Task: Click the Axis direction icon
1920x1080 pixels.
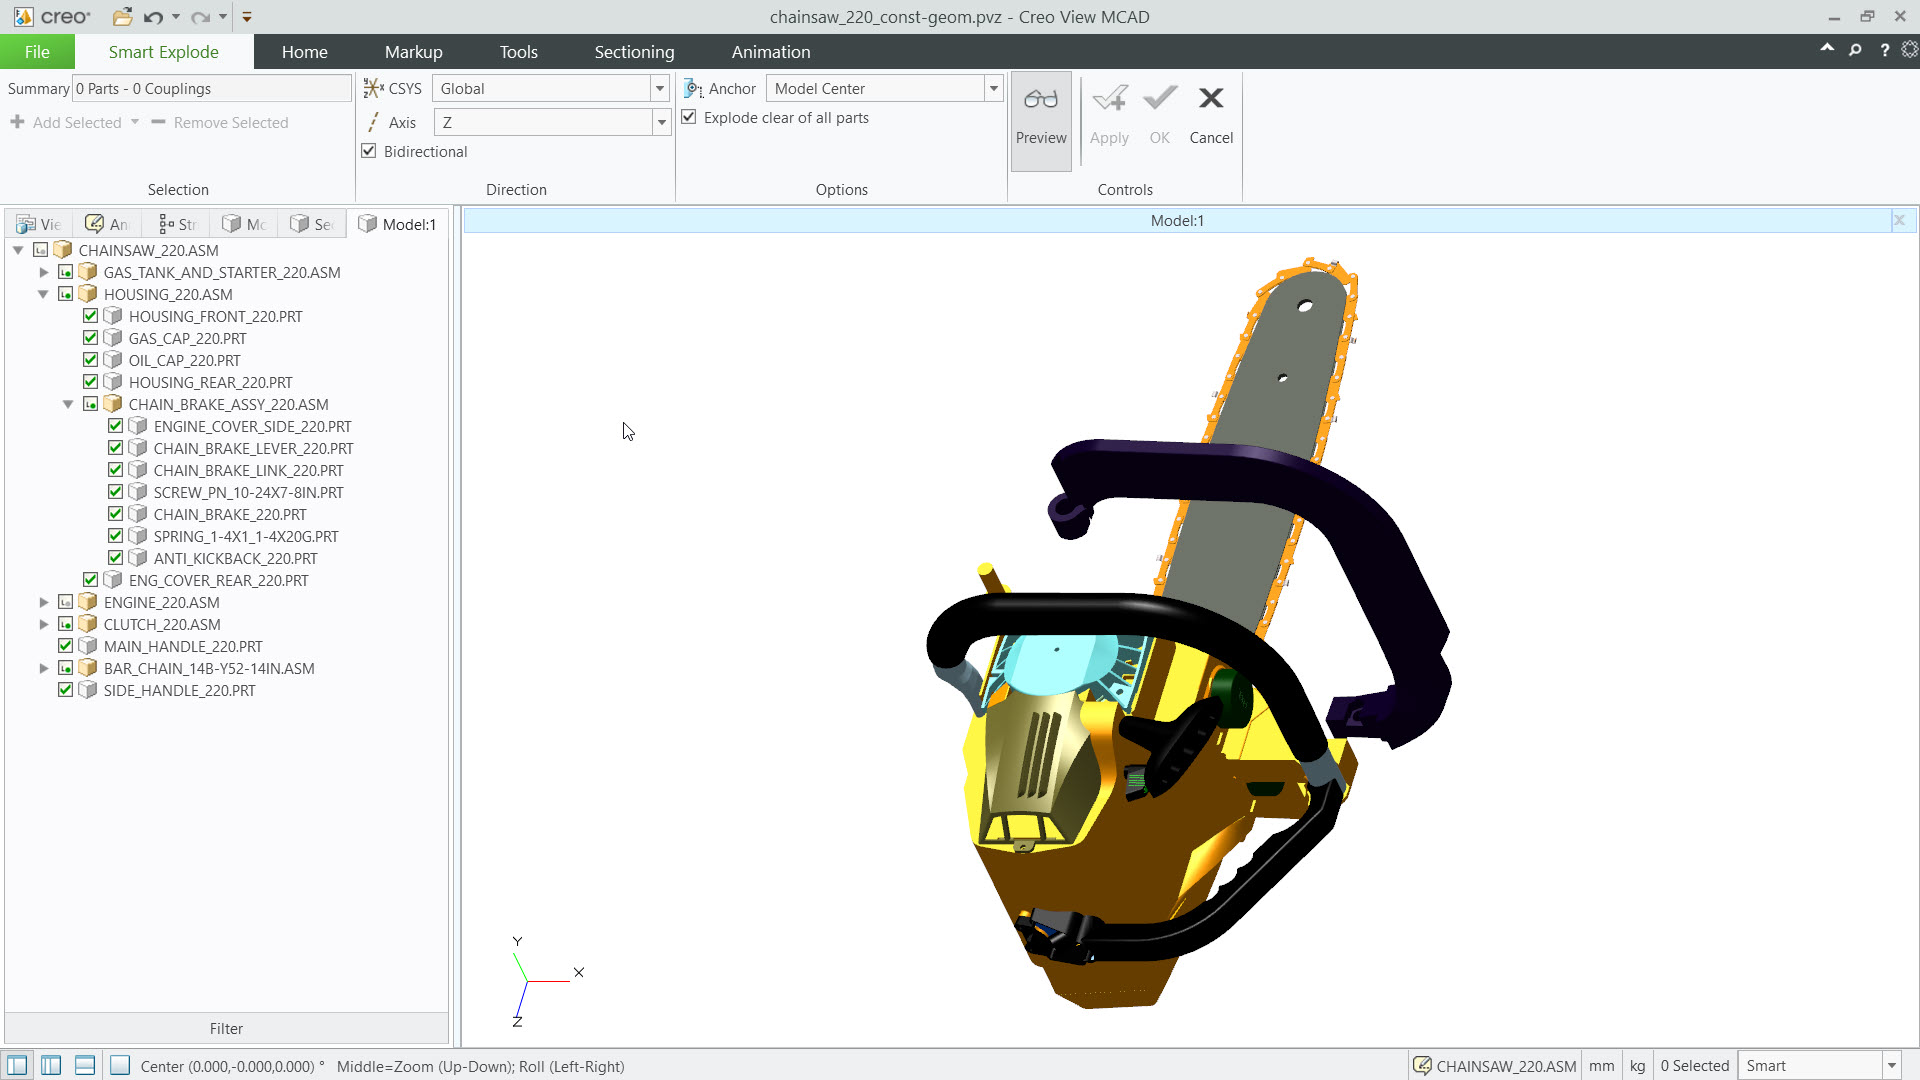Action: 374,122
